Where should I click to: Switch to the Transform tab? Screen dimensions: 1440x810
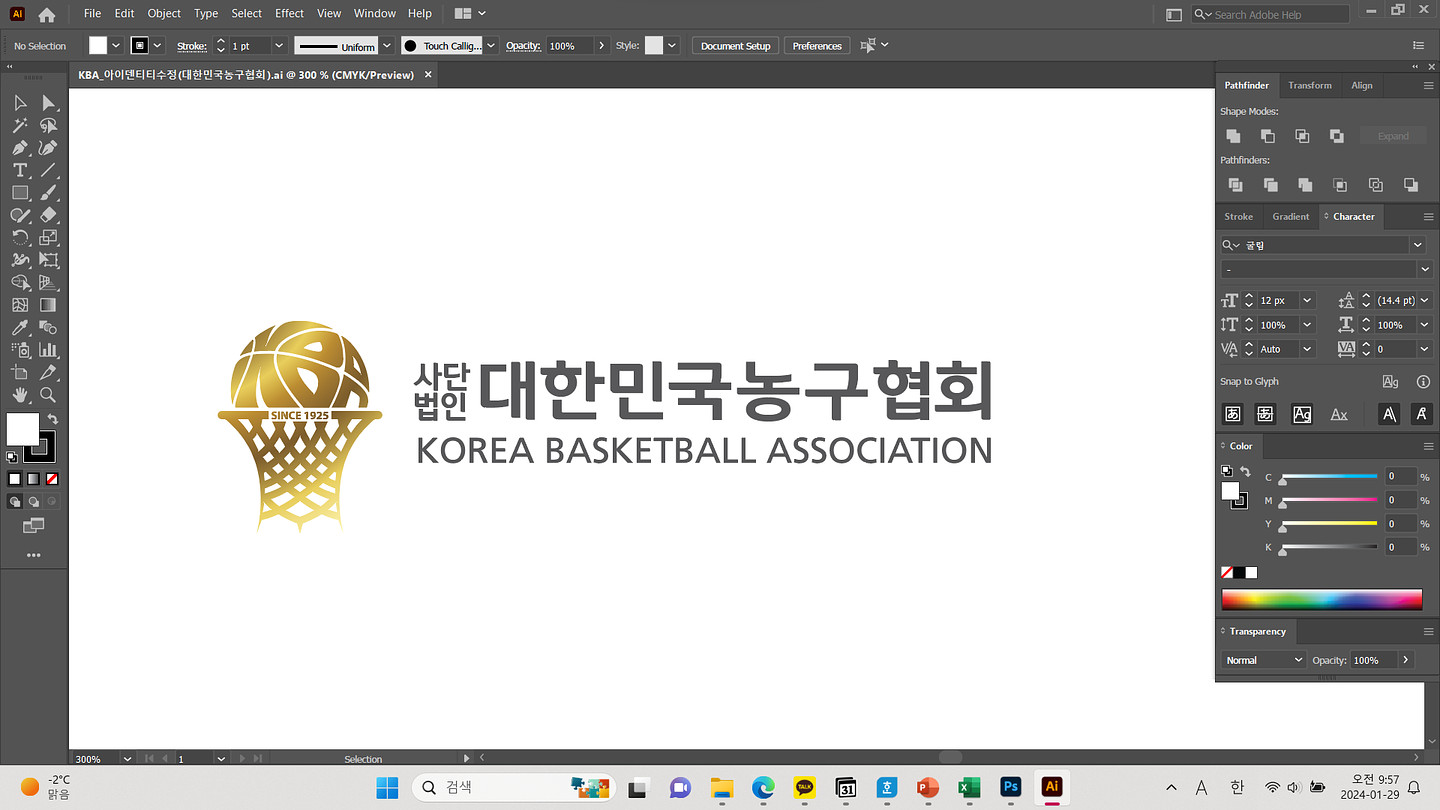pos(1309,85)
